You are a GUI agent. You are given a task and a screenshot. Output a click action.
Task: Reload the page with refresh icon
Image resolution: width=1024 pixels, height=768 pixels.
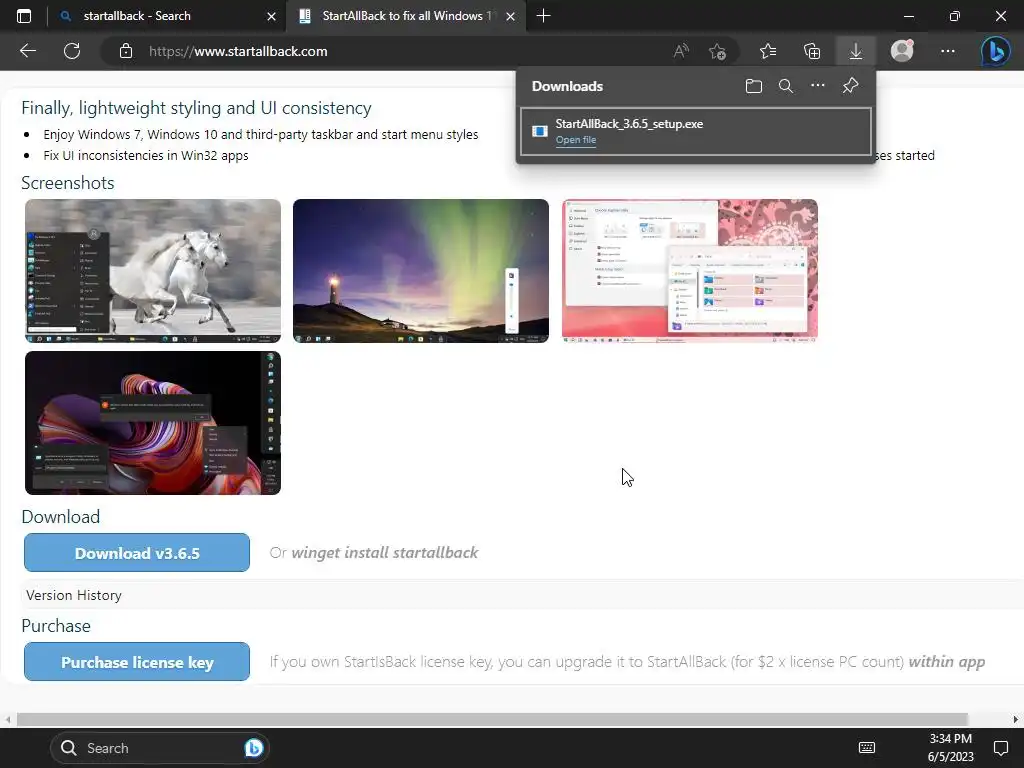pos(72,51)
